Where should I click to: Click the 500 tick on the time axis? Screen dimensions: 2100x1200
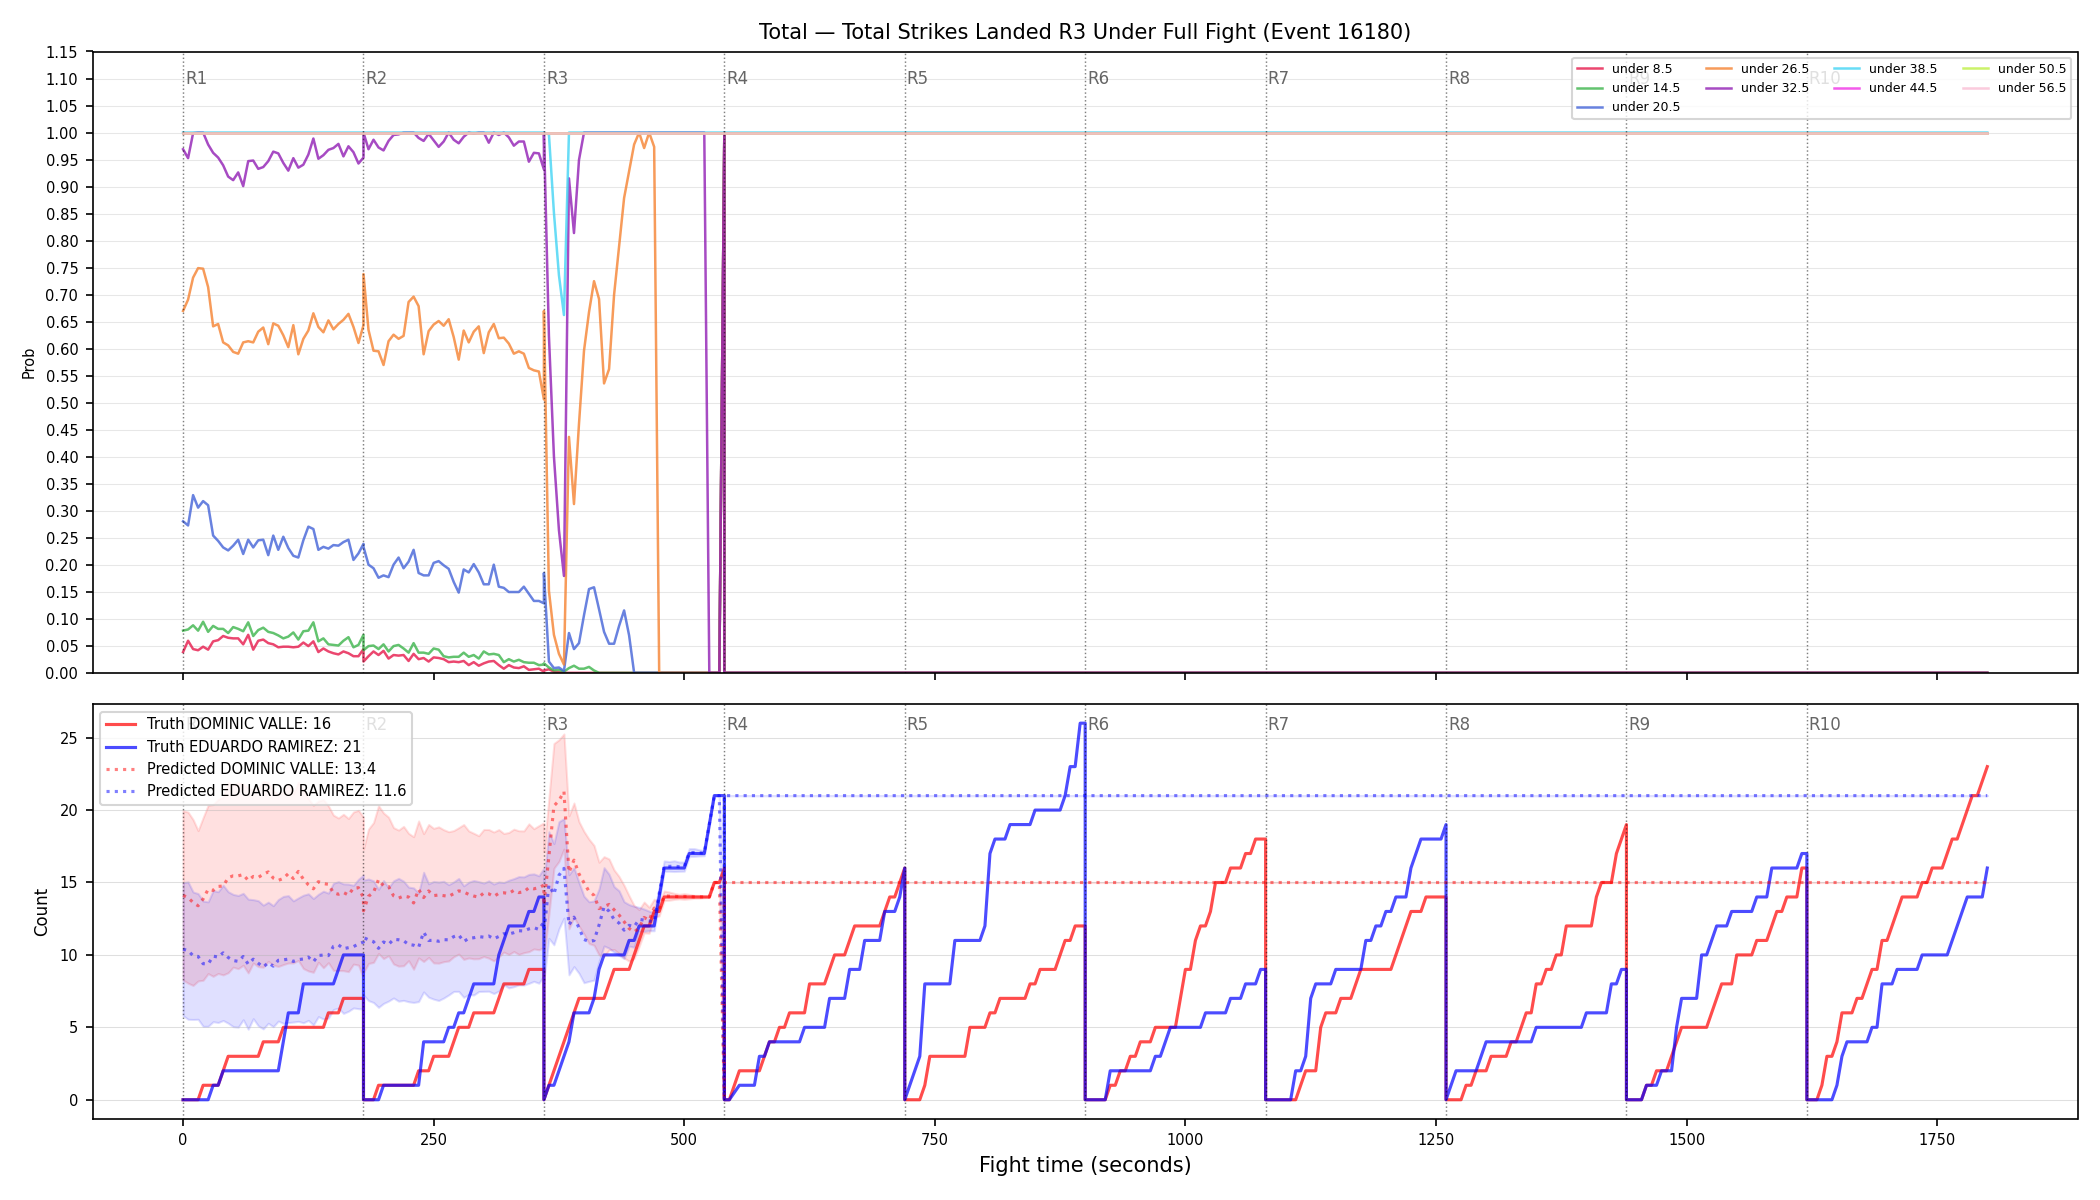pos(684,1139)
